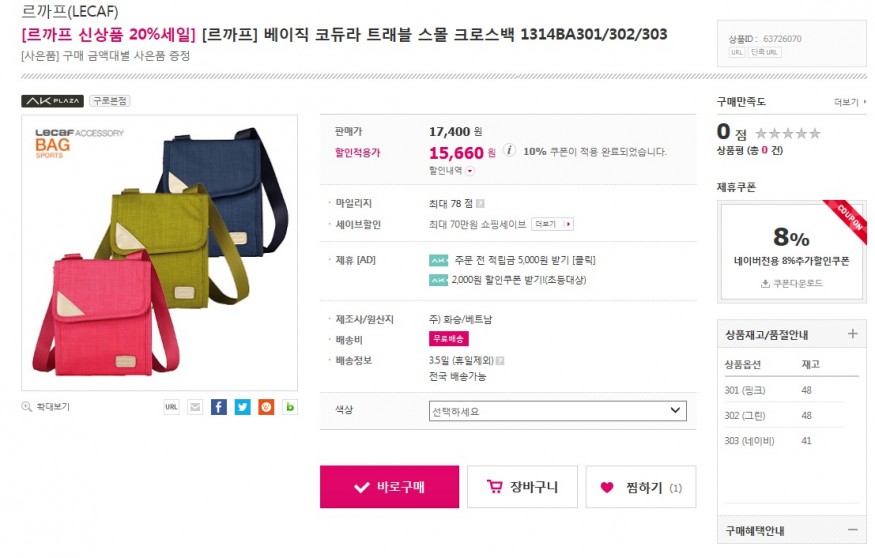Click the info icon beside discounted price

point(509,150)
